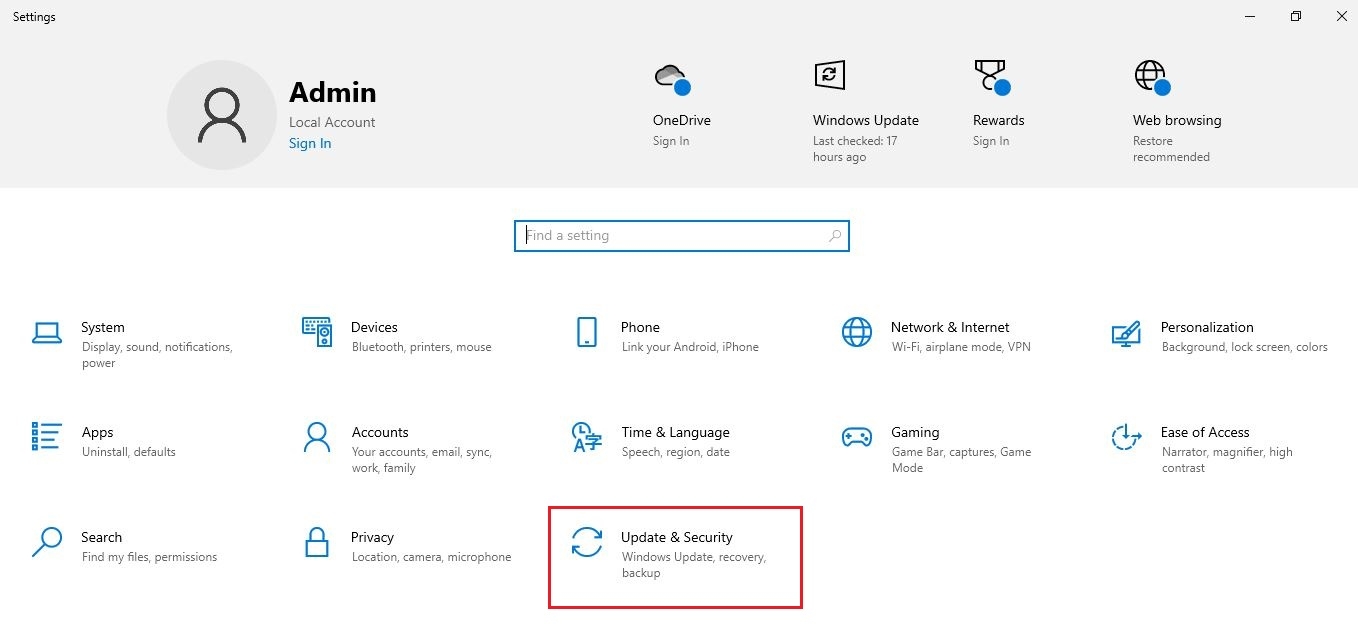Click the Ease of Access icon
Screen dimensions: 1358x642
click(1127, 437)
